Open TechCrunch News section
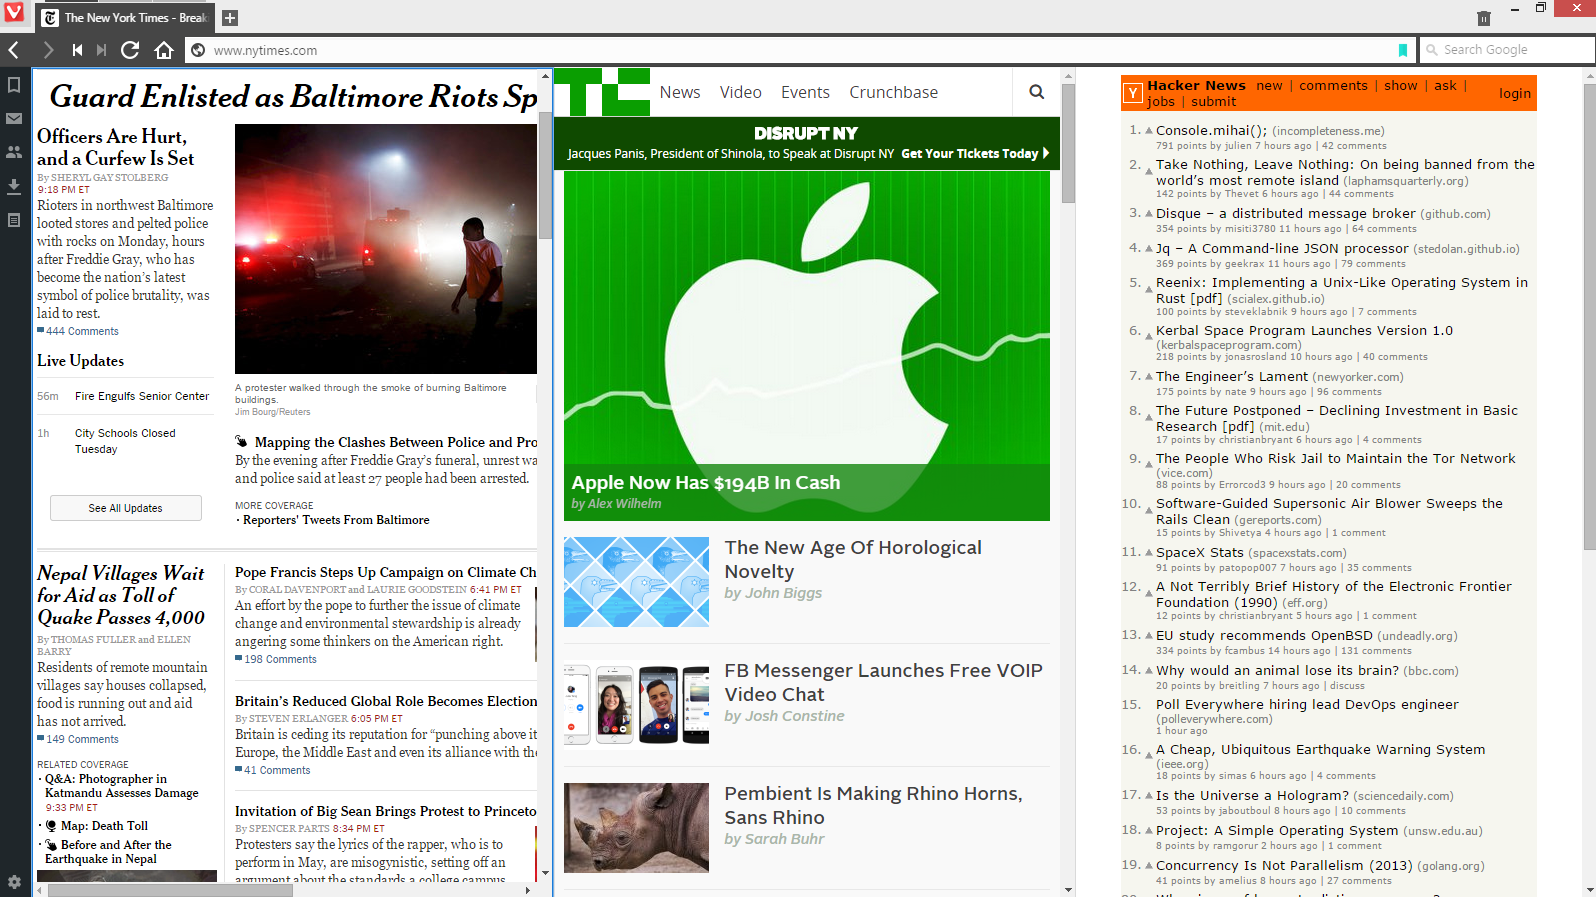1596x897 pixels. (x=680, y=92)
